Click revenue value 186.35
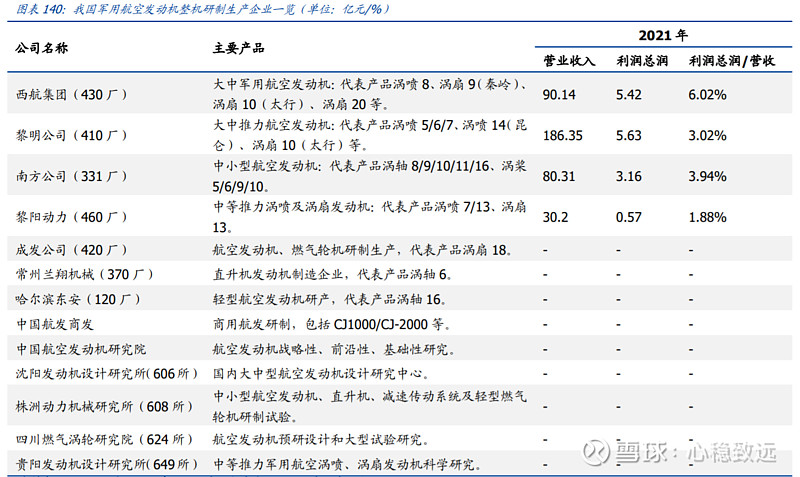 pos(563,136)
